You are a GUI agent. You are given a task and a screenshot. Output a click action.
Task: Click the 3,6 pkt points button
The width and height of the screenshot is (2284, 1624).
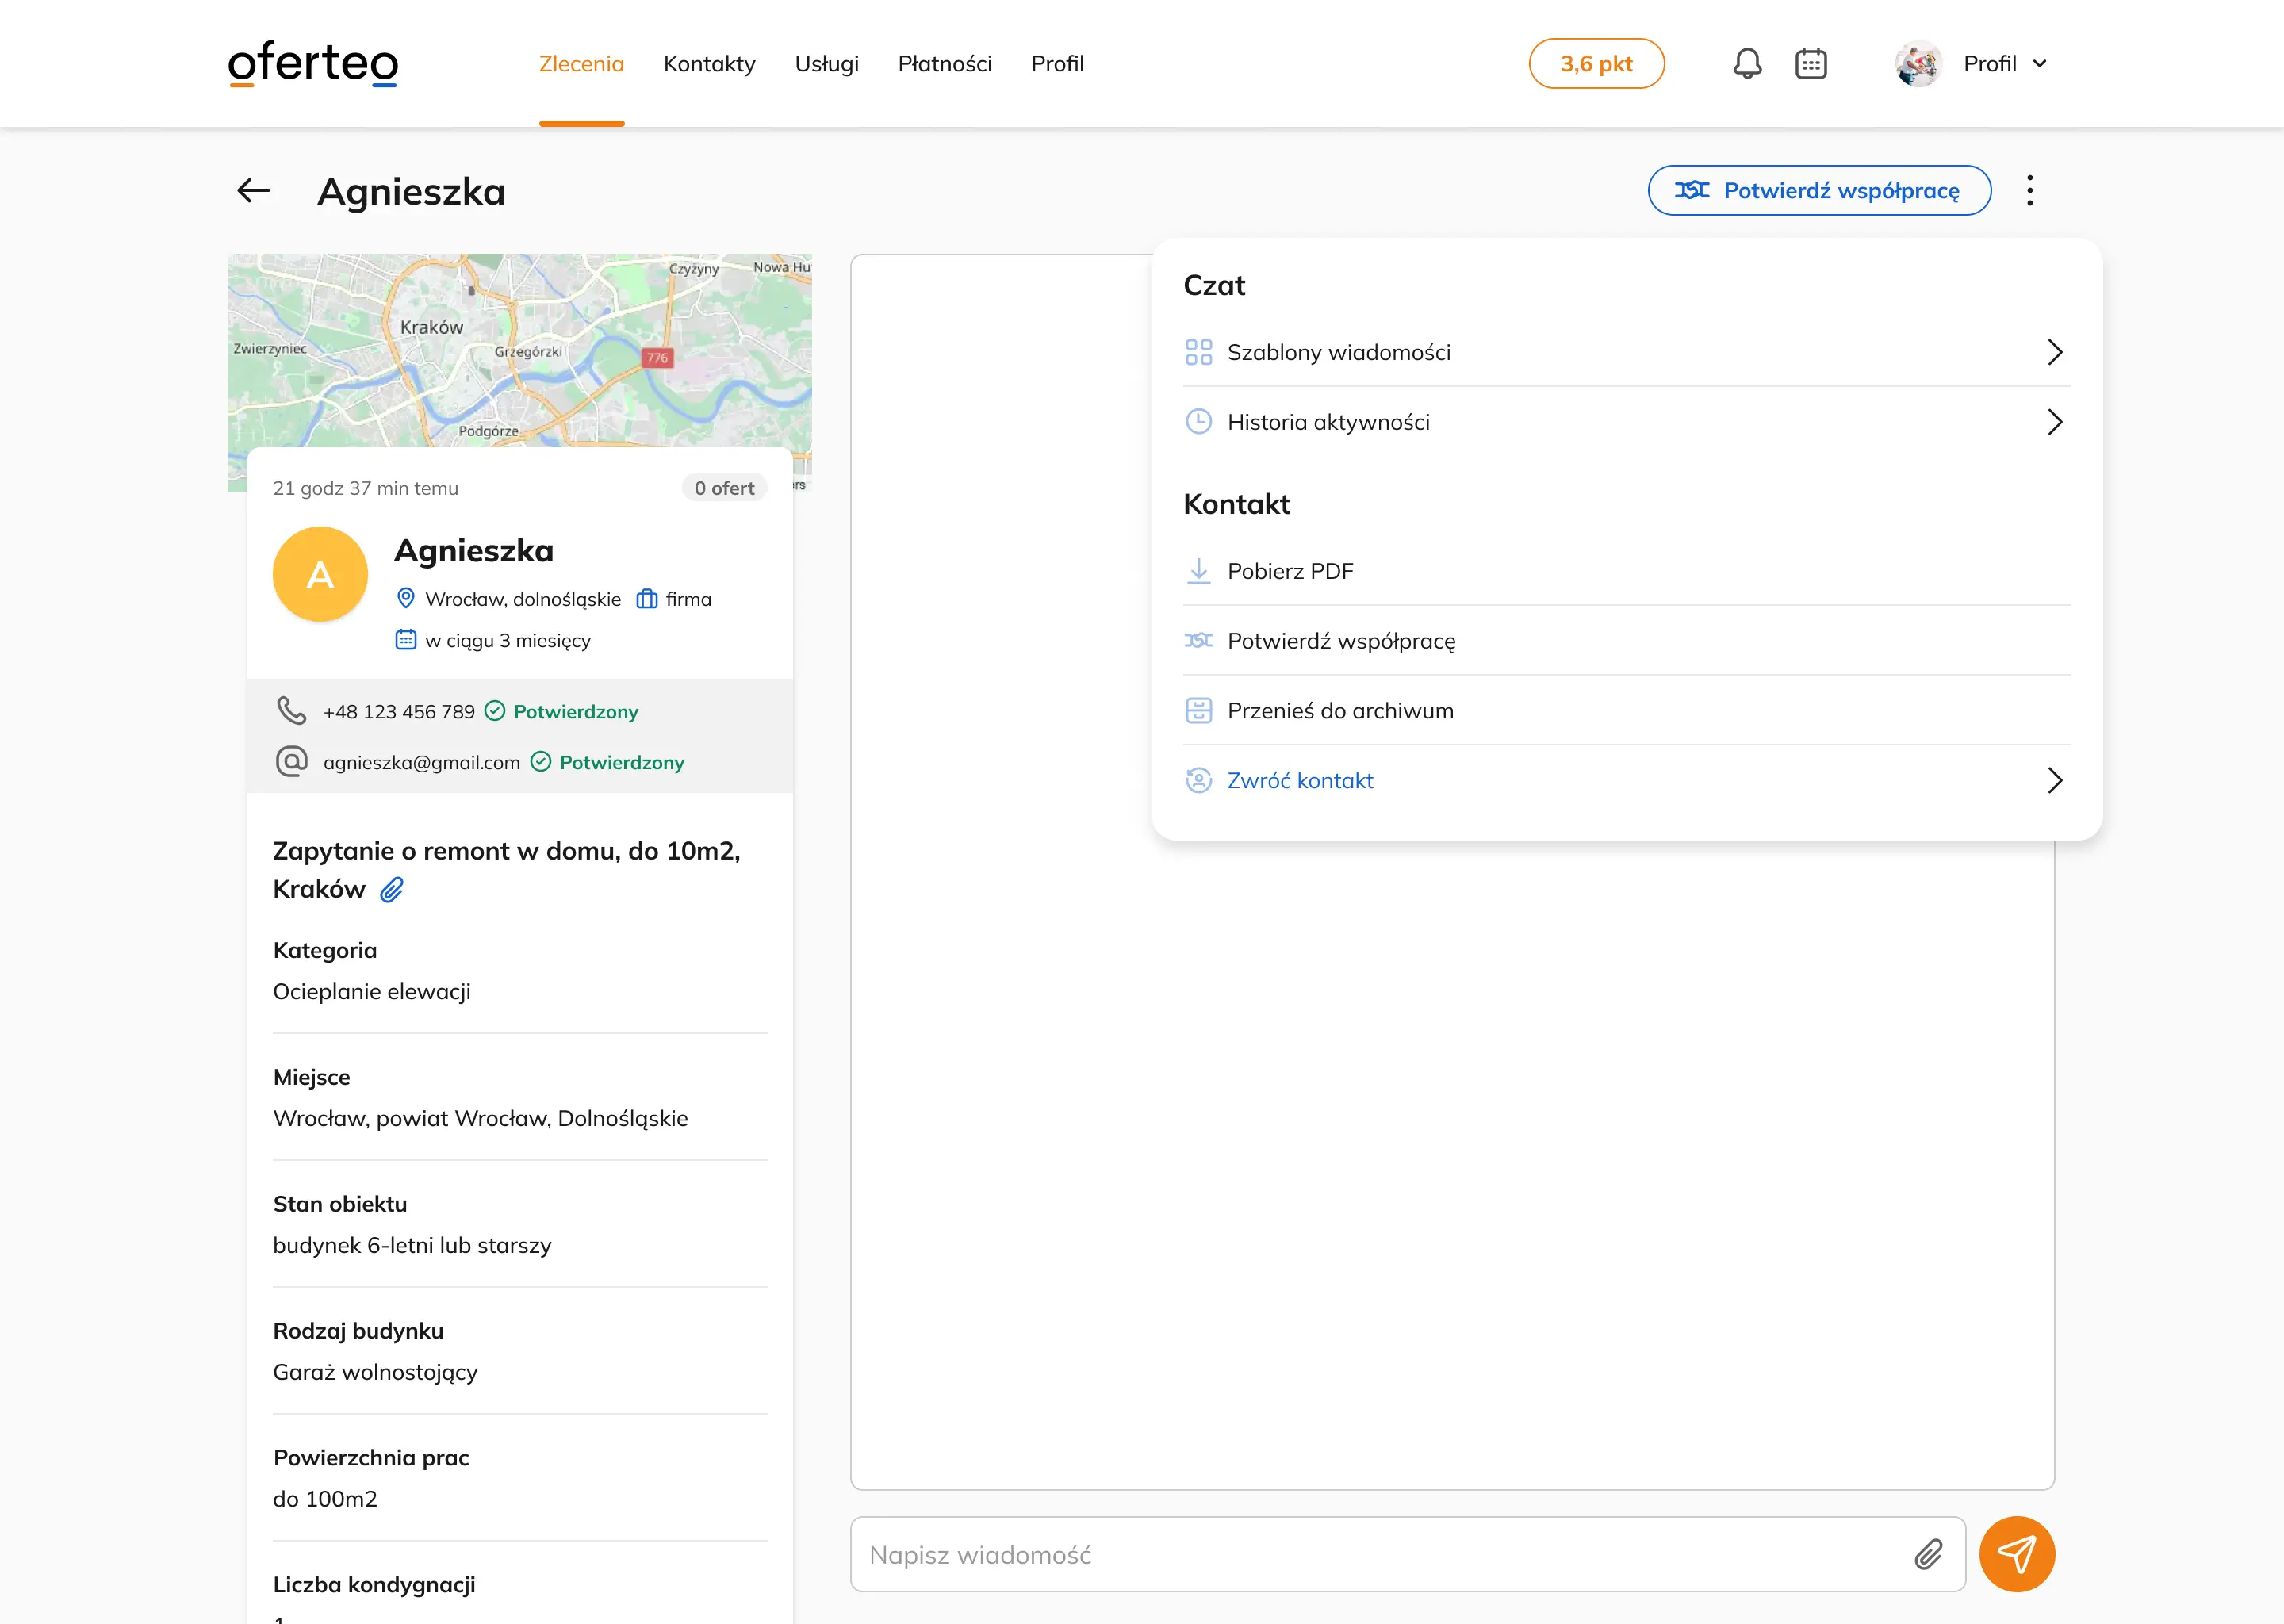[1596, 64]
